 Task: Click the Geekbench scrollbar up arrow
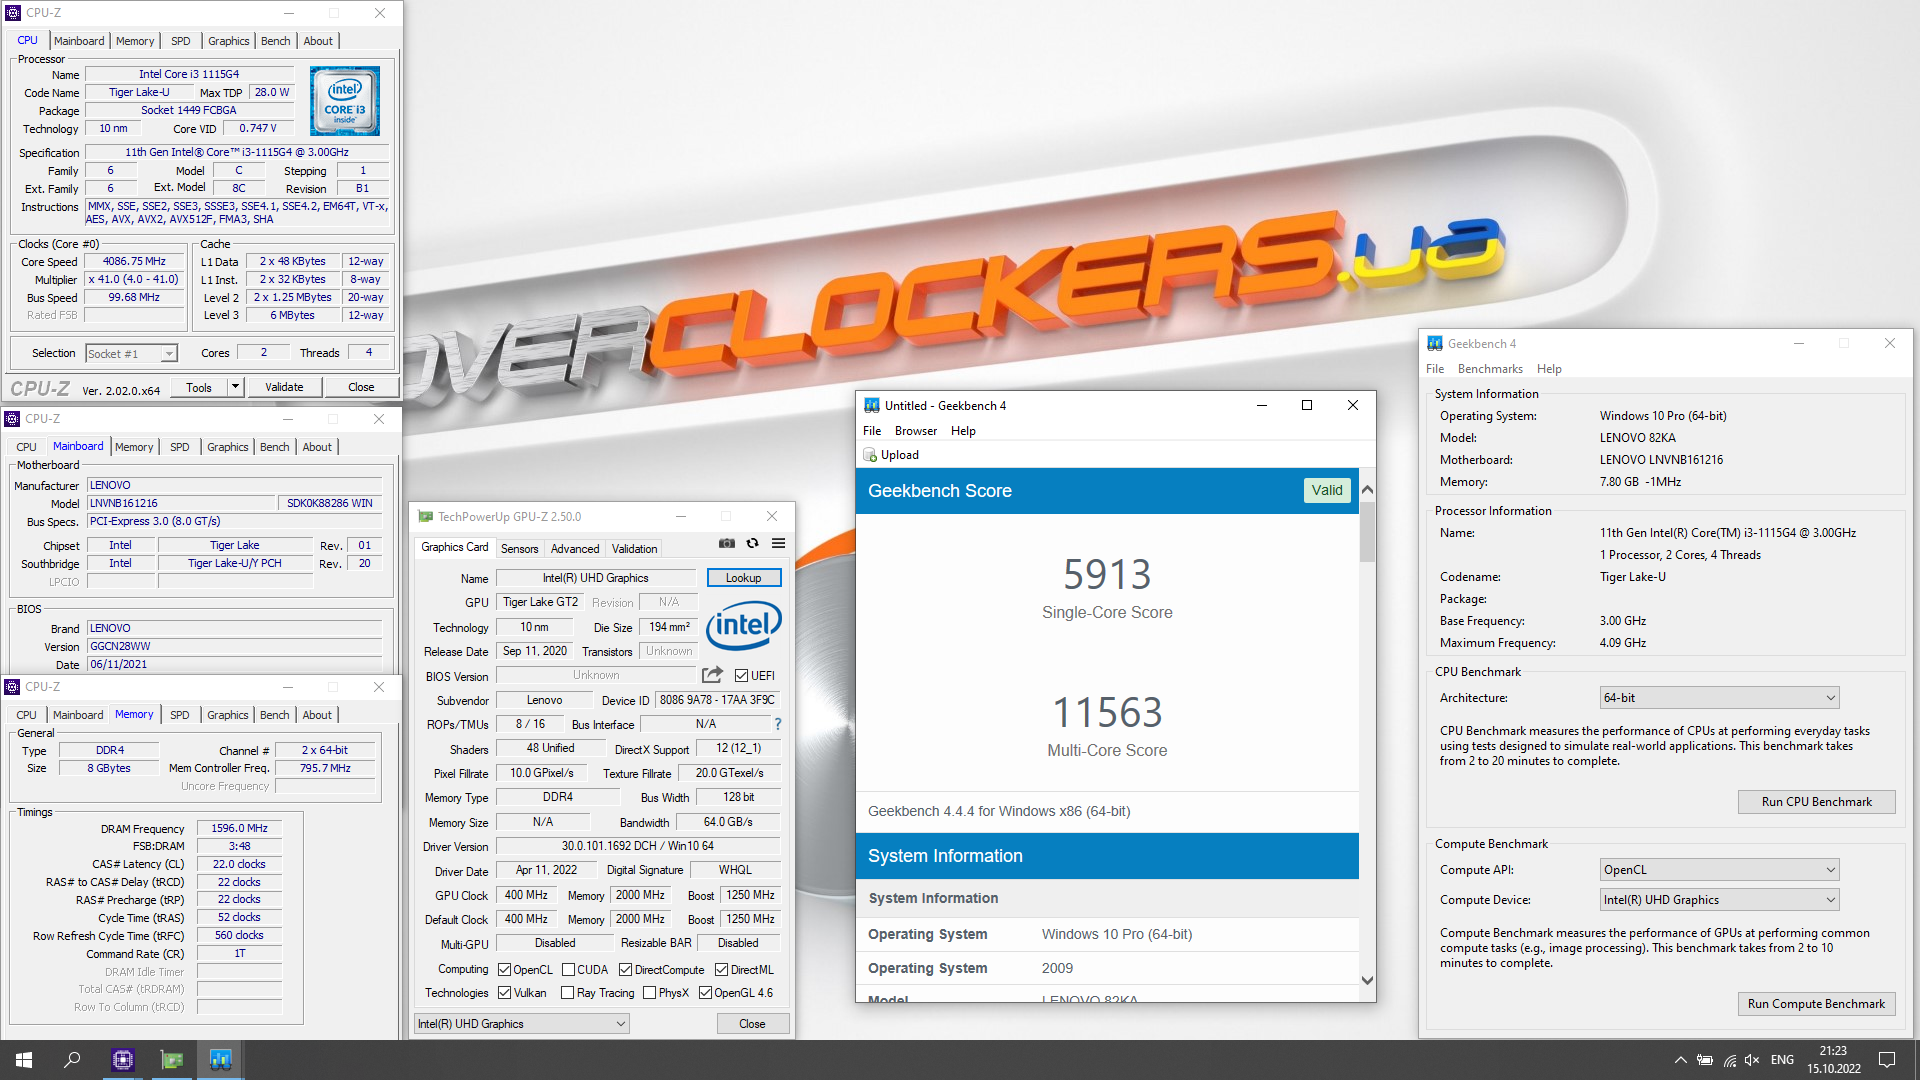[x=1367, y=489]
